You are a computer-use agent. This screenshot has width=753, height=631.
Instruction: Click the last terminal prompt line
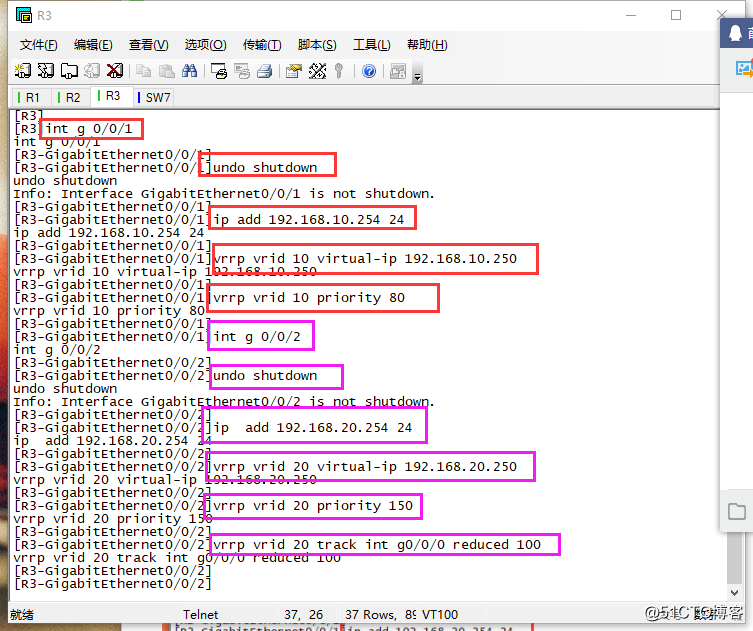112,584
